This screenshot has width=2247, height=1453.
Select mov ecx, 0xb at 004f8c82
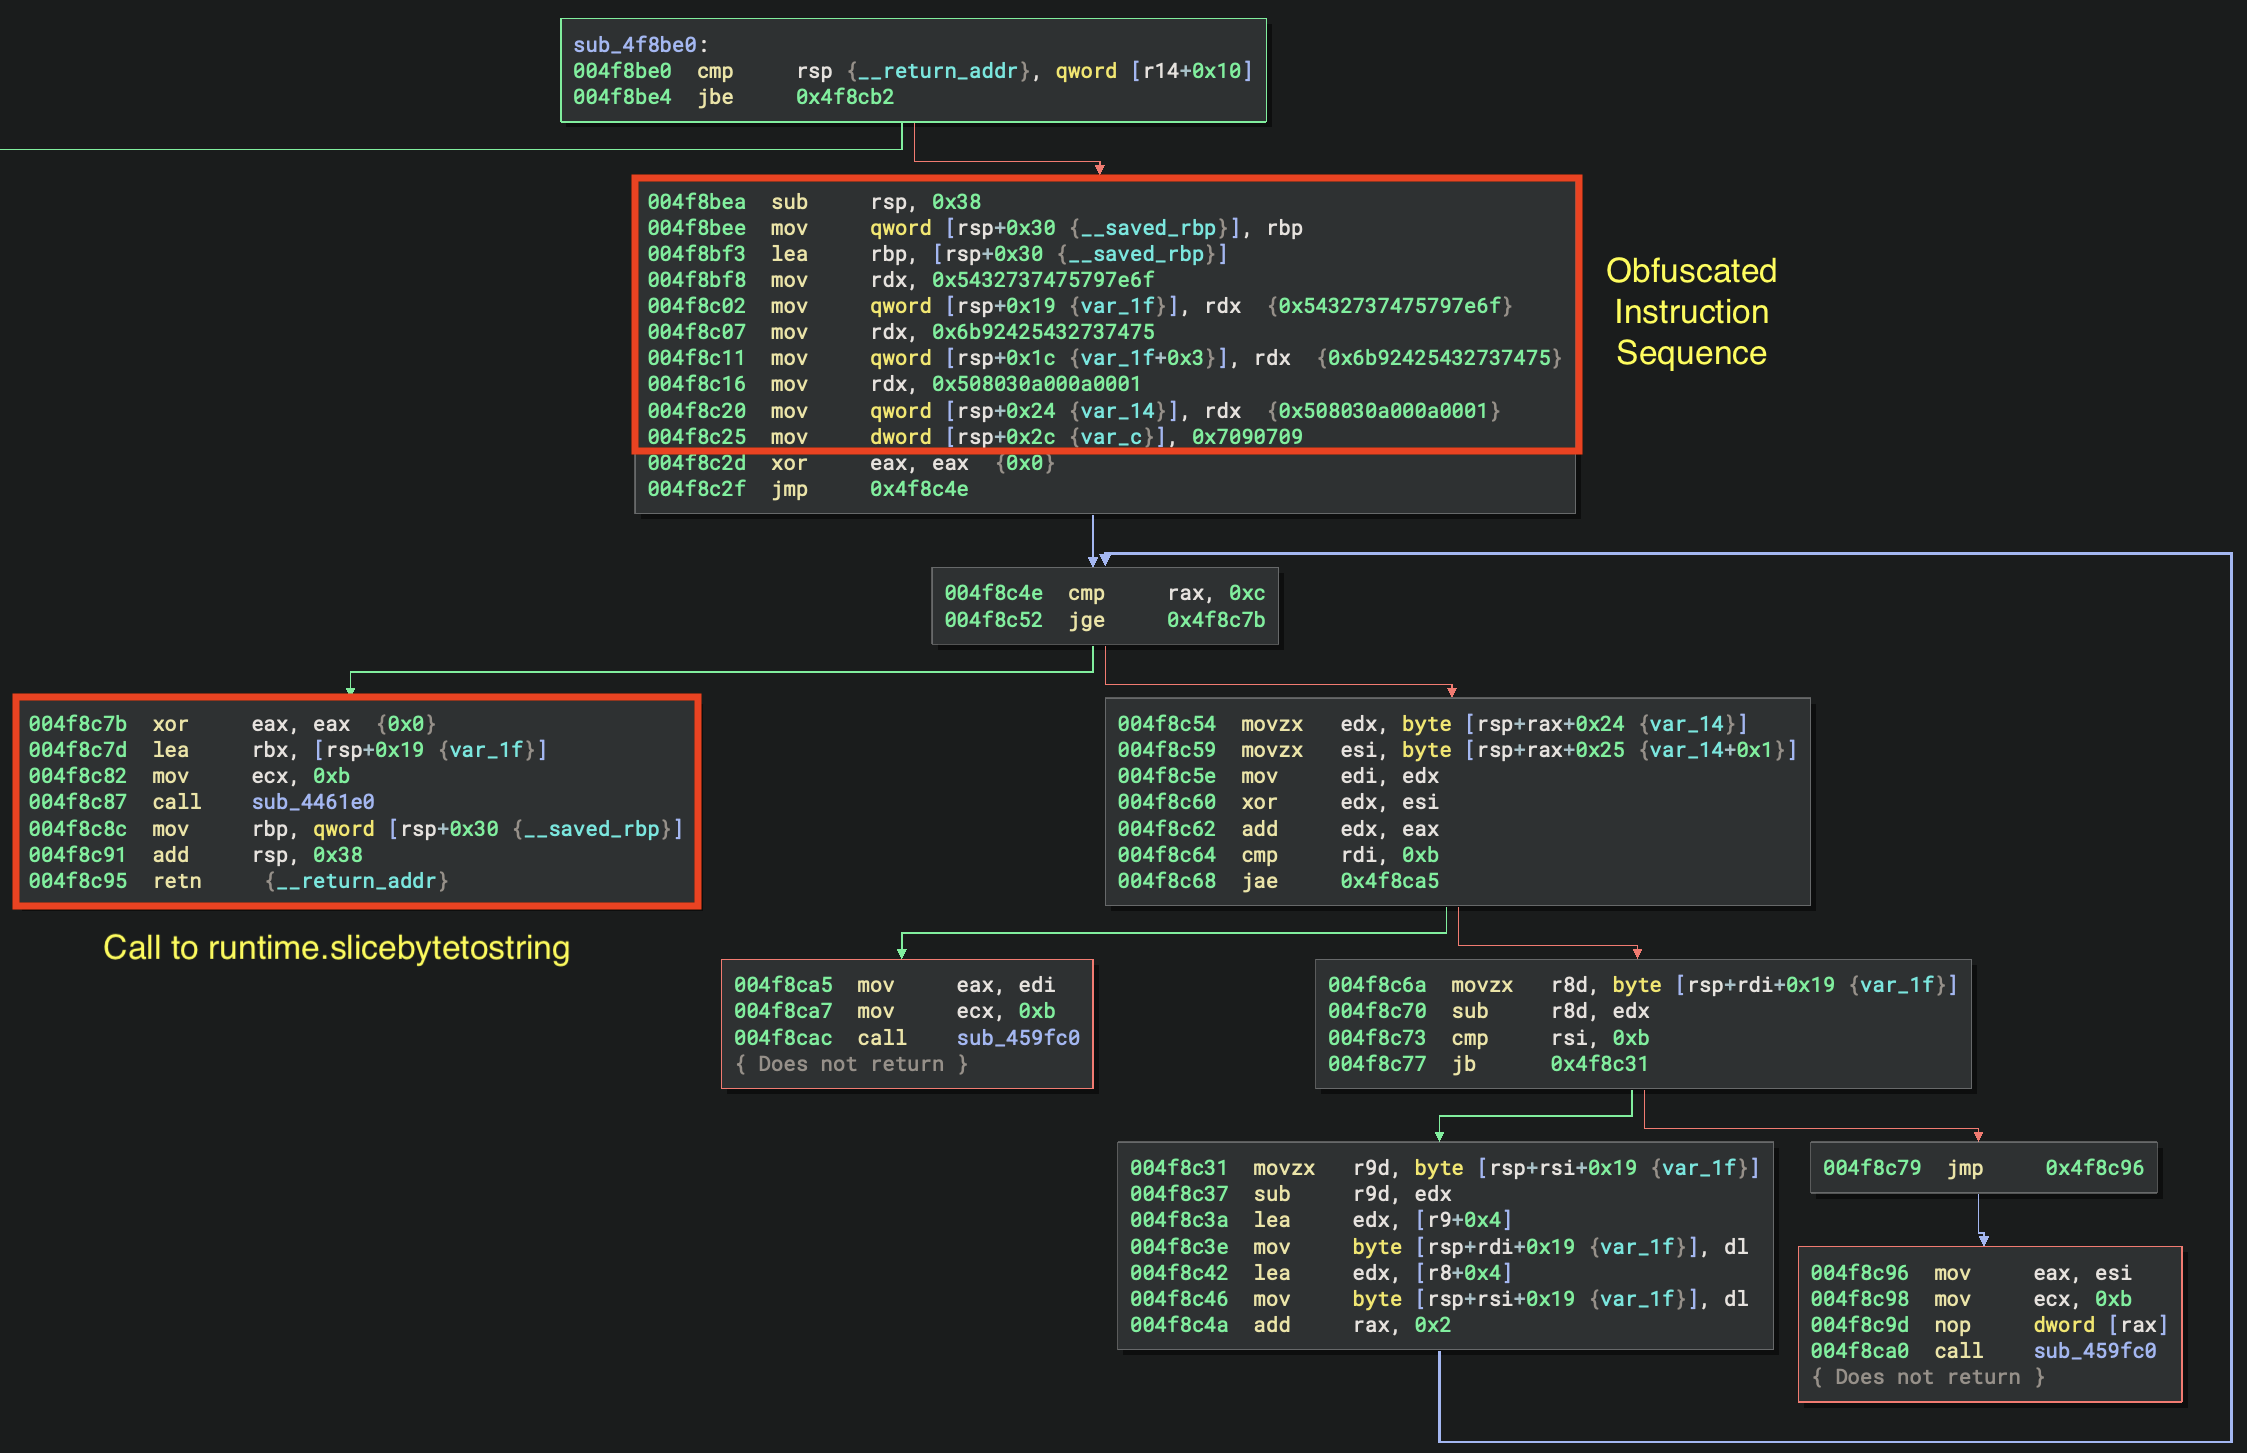point(189,776)
